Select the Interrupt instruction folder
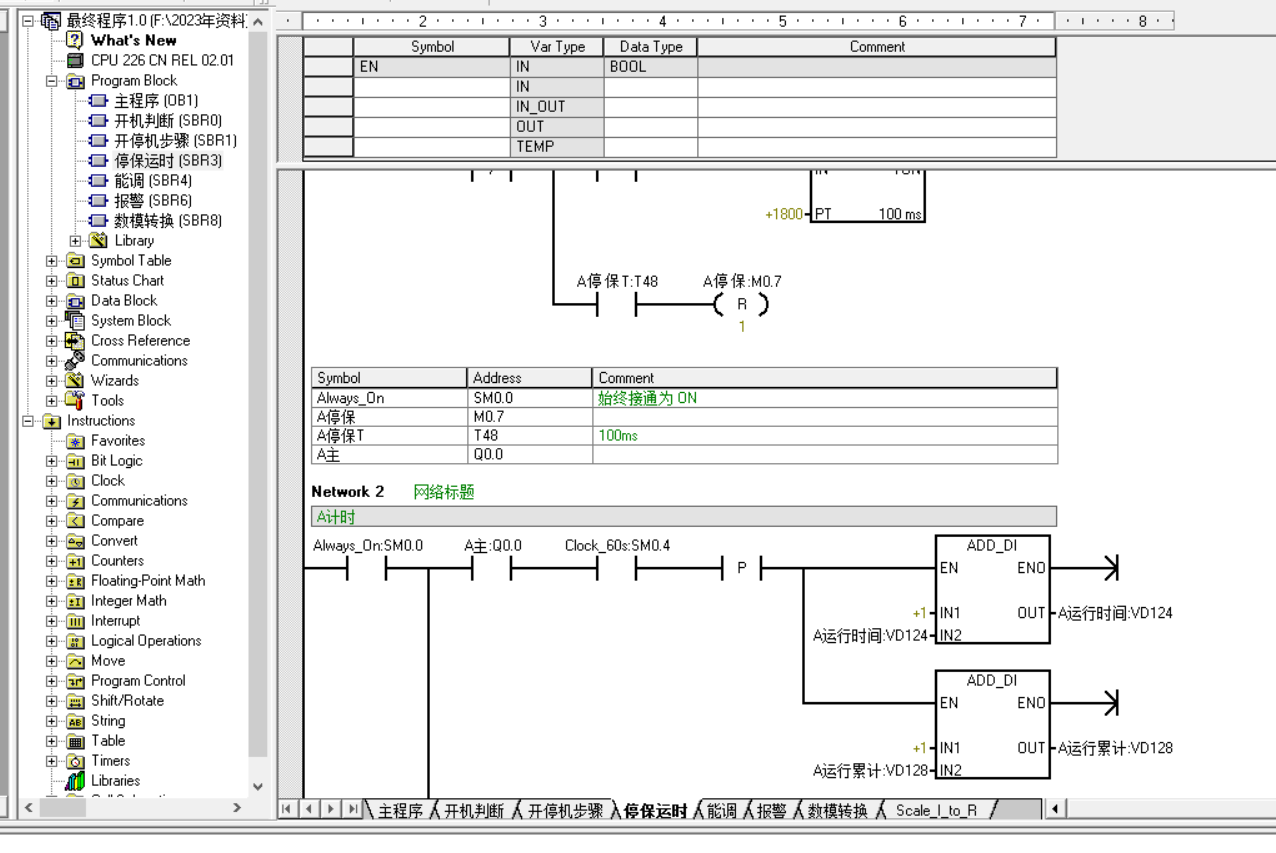The width and height of the screenshot is (1276, 853). pyautogui.click(x=115, y=620)
